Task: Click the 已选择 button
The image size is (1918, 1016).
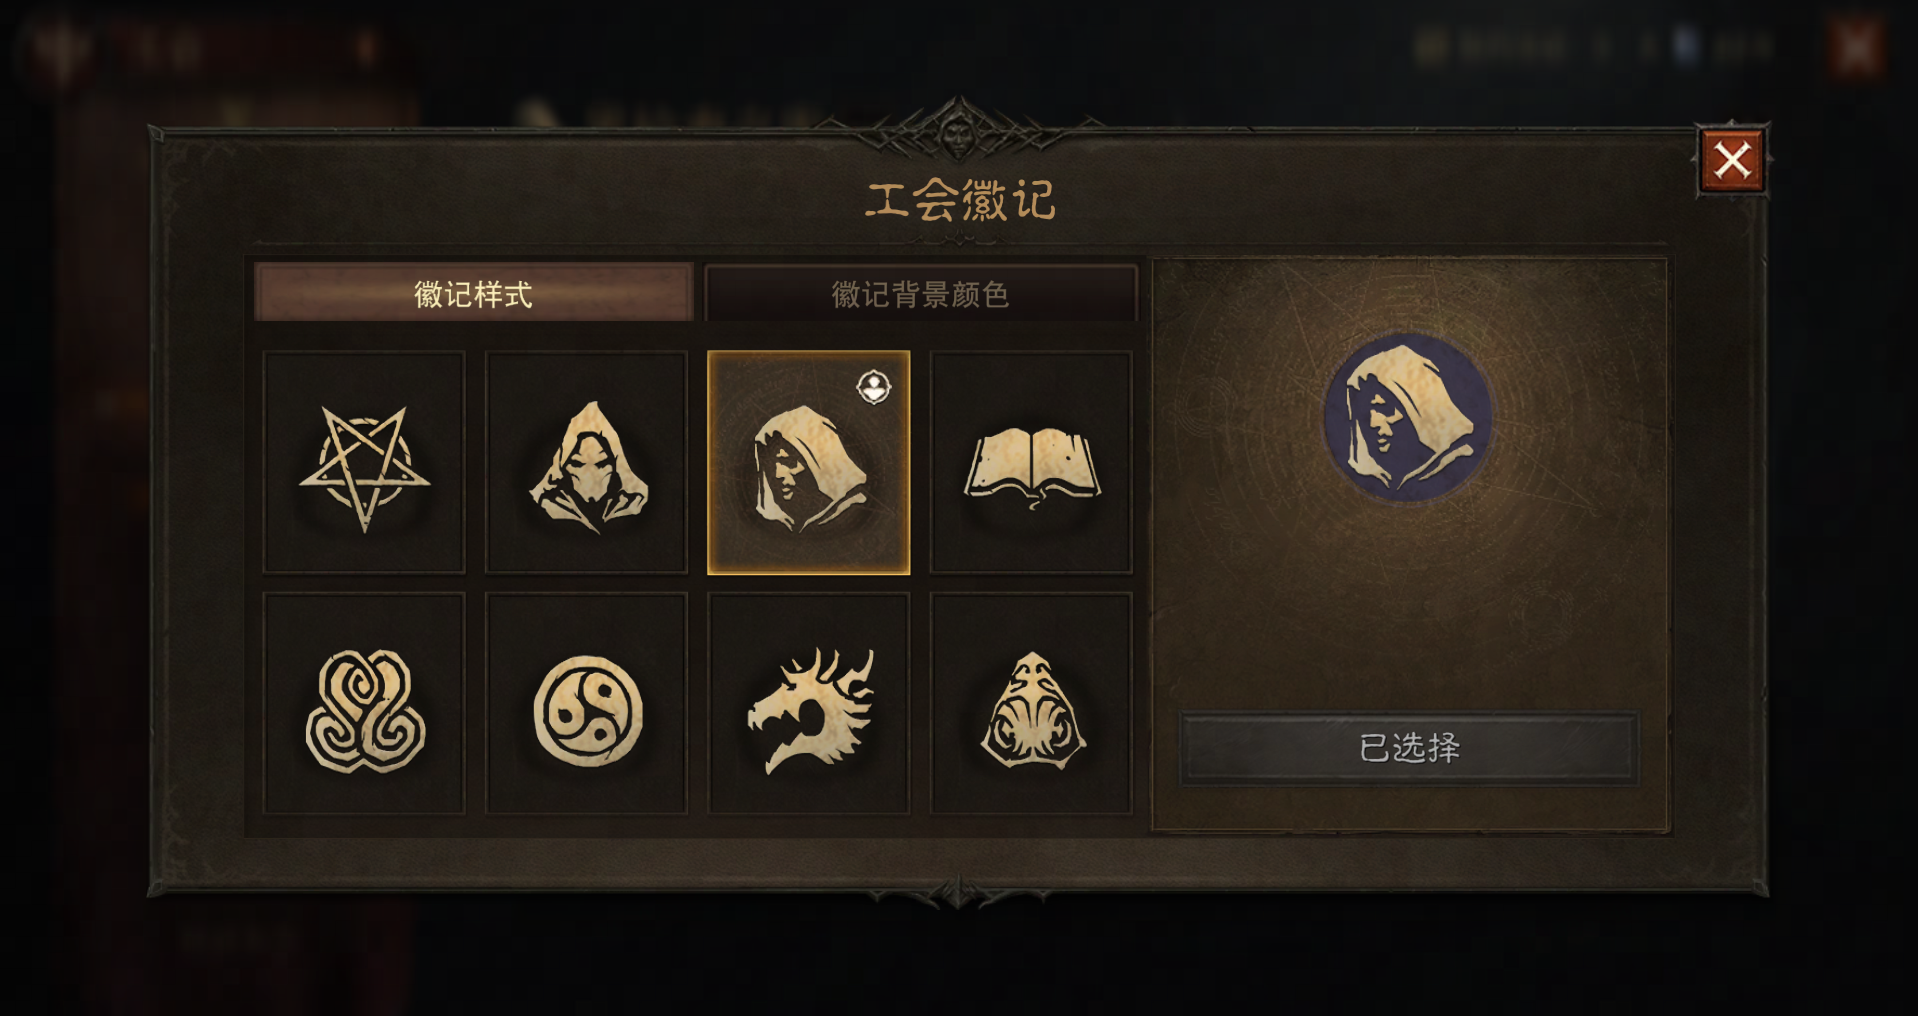Action: coord(1408,747)
